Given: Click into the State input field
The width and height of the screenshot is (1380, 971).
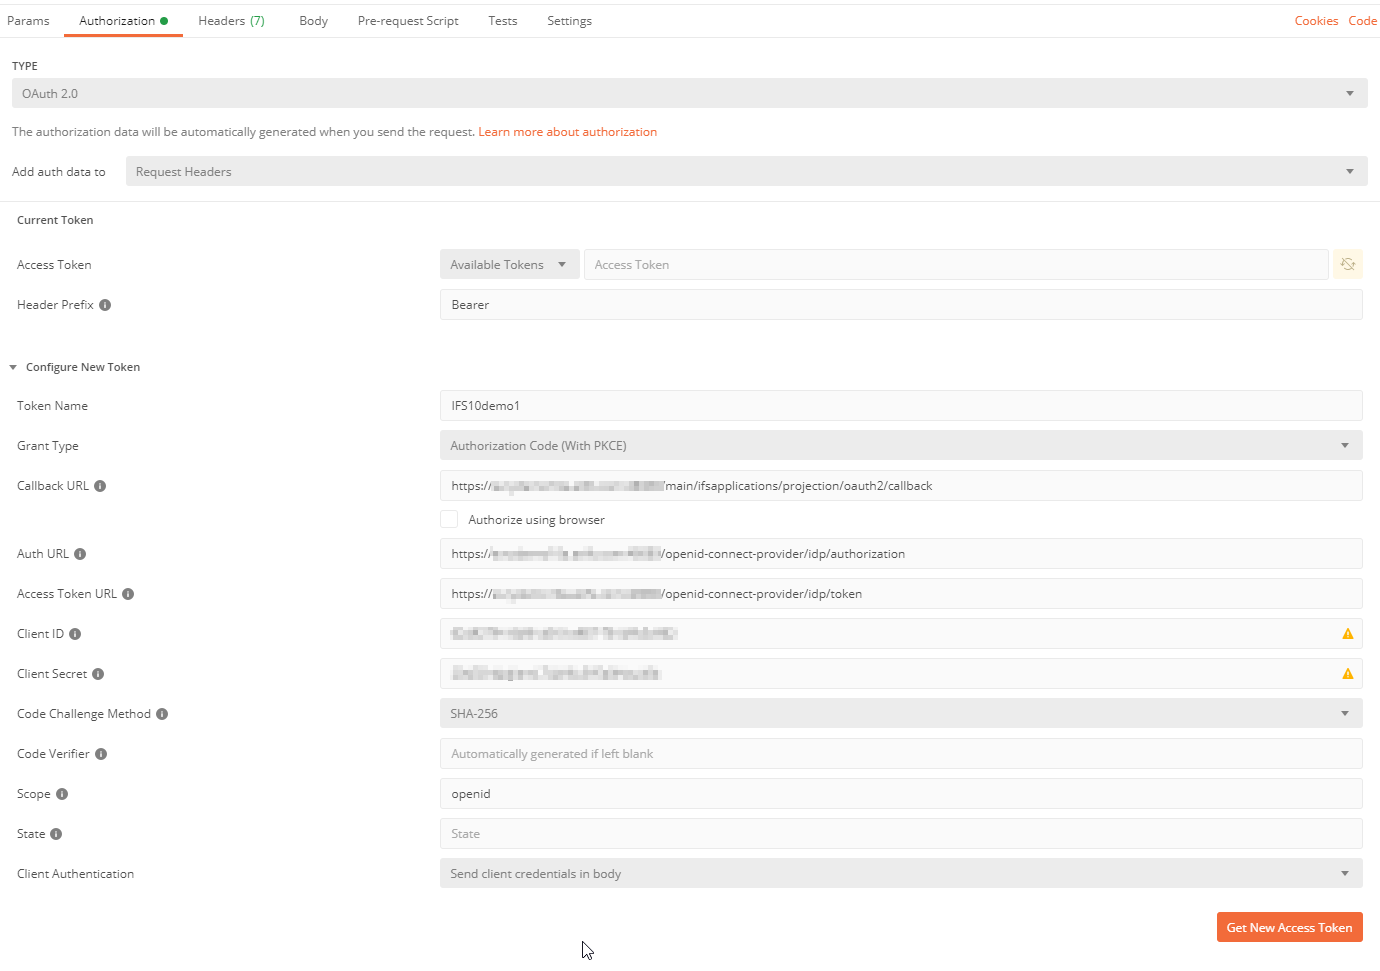Looking at the screenshot, I should tap(900, 834).
